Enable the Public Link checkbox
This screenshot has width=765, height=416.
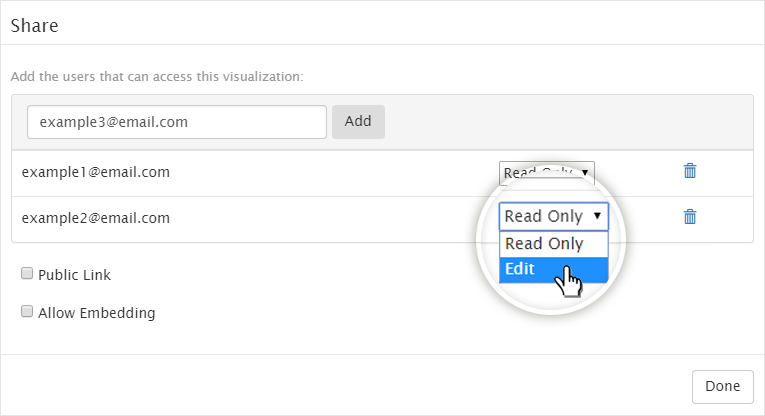pos(27,273)
